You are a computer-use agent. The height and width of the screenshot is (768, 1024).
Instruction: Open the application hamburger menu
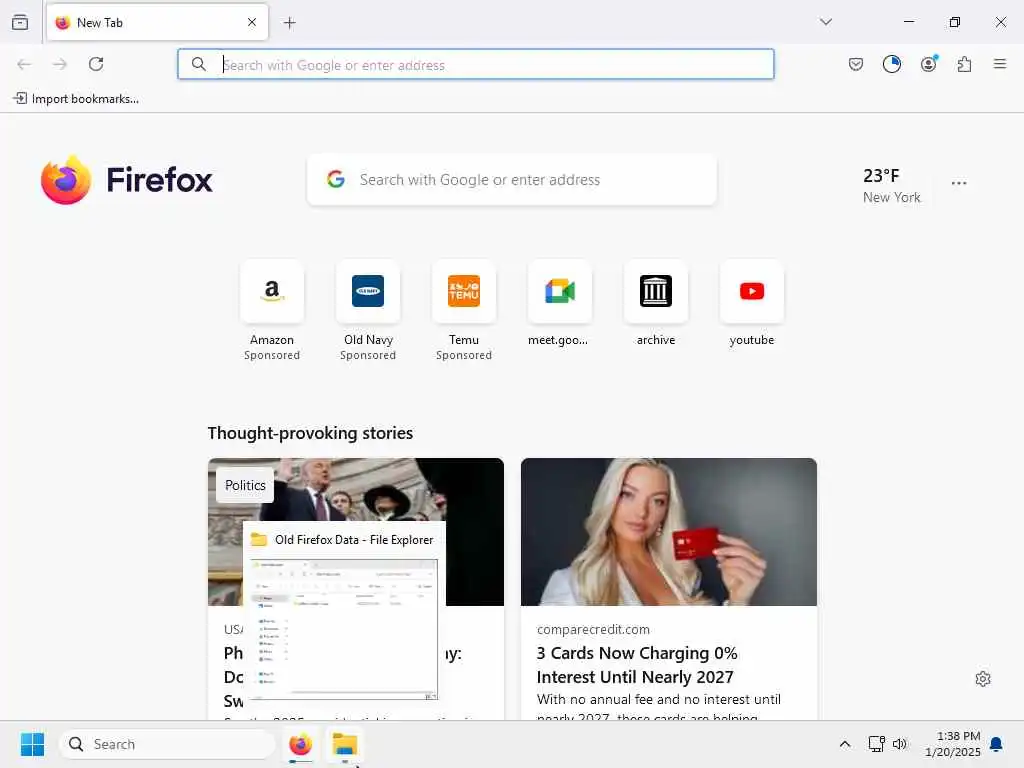(x=1000, y=64)
